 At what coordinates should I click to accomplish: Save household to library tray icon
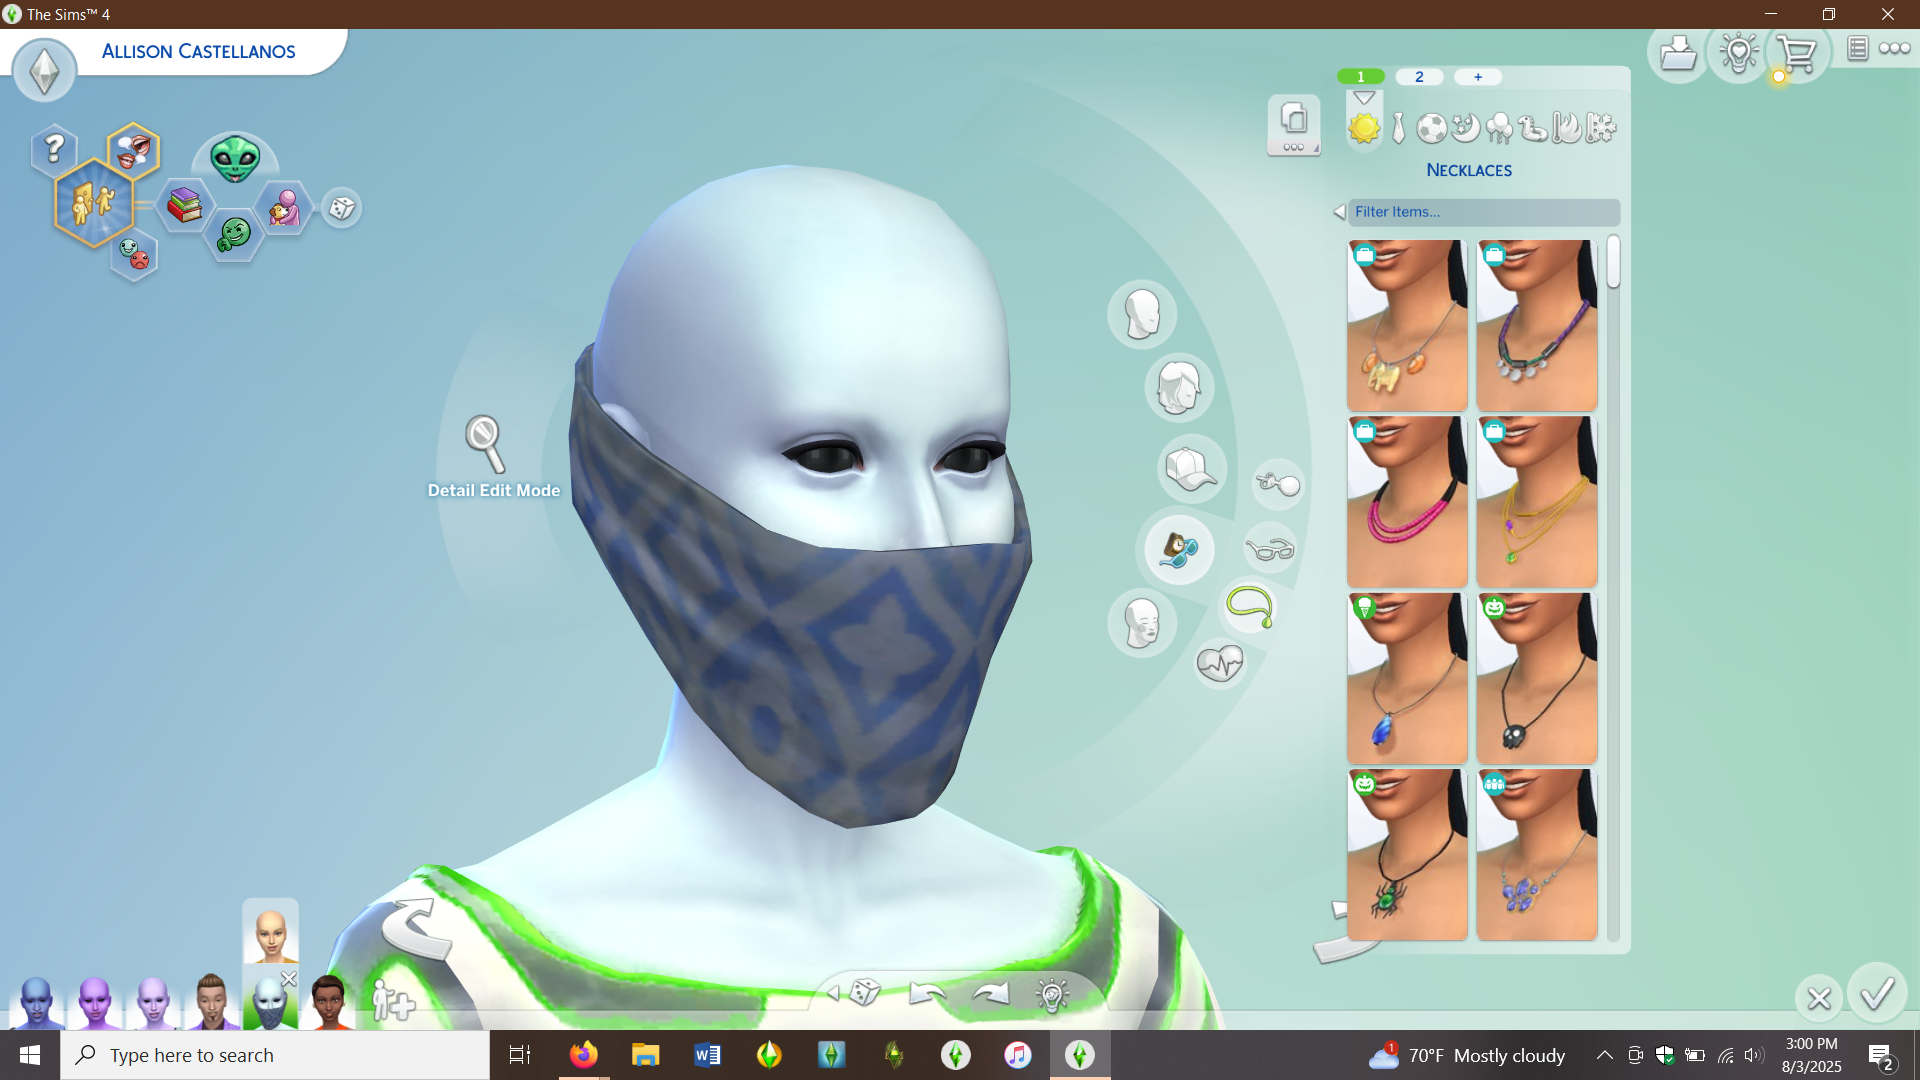(x=1678, y=52)
